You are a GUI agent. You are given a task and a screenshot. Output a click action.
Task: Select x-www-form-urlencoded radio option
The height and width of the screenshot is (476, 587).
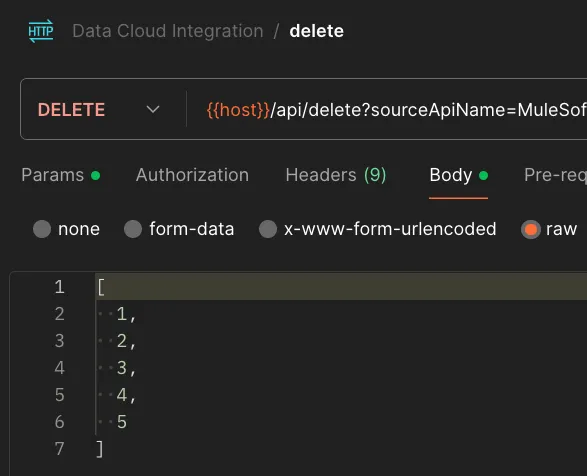tap(268, 229)
